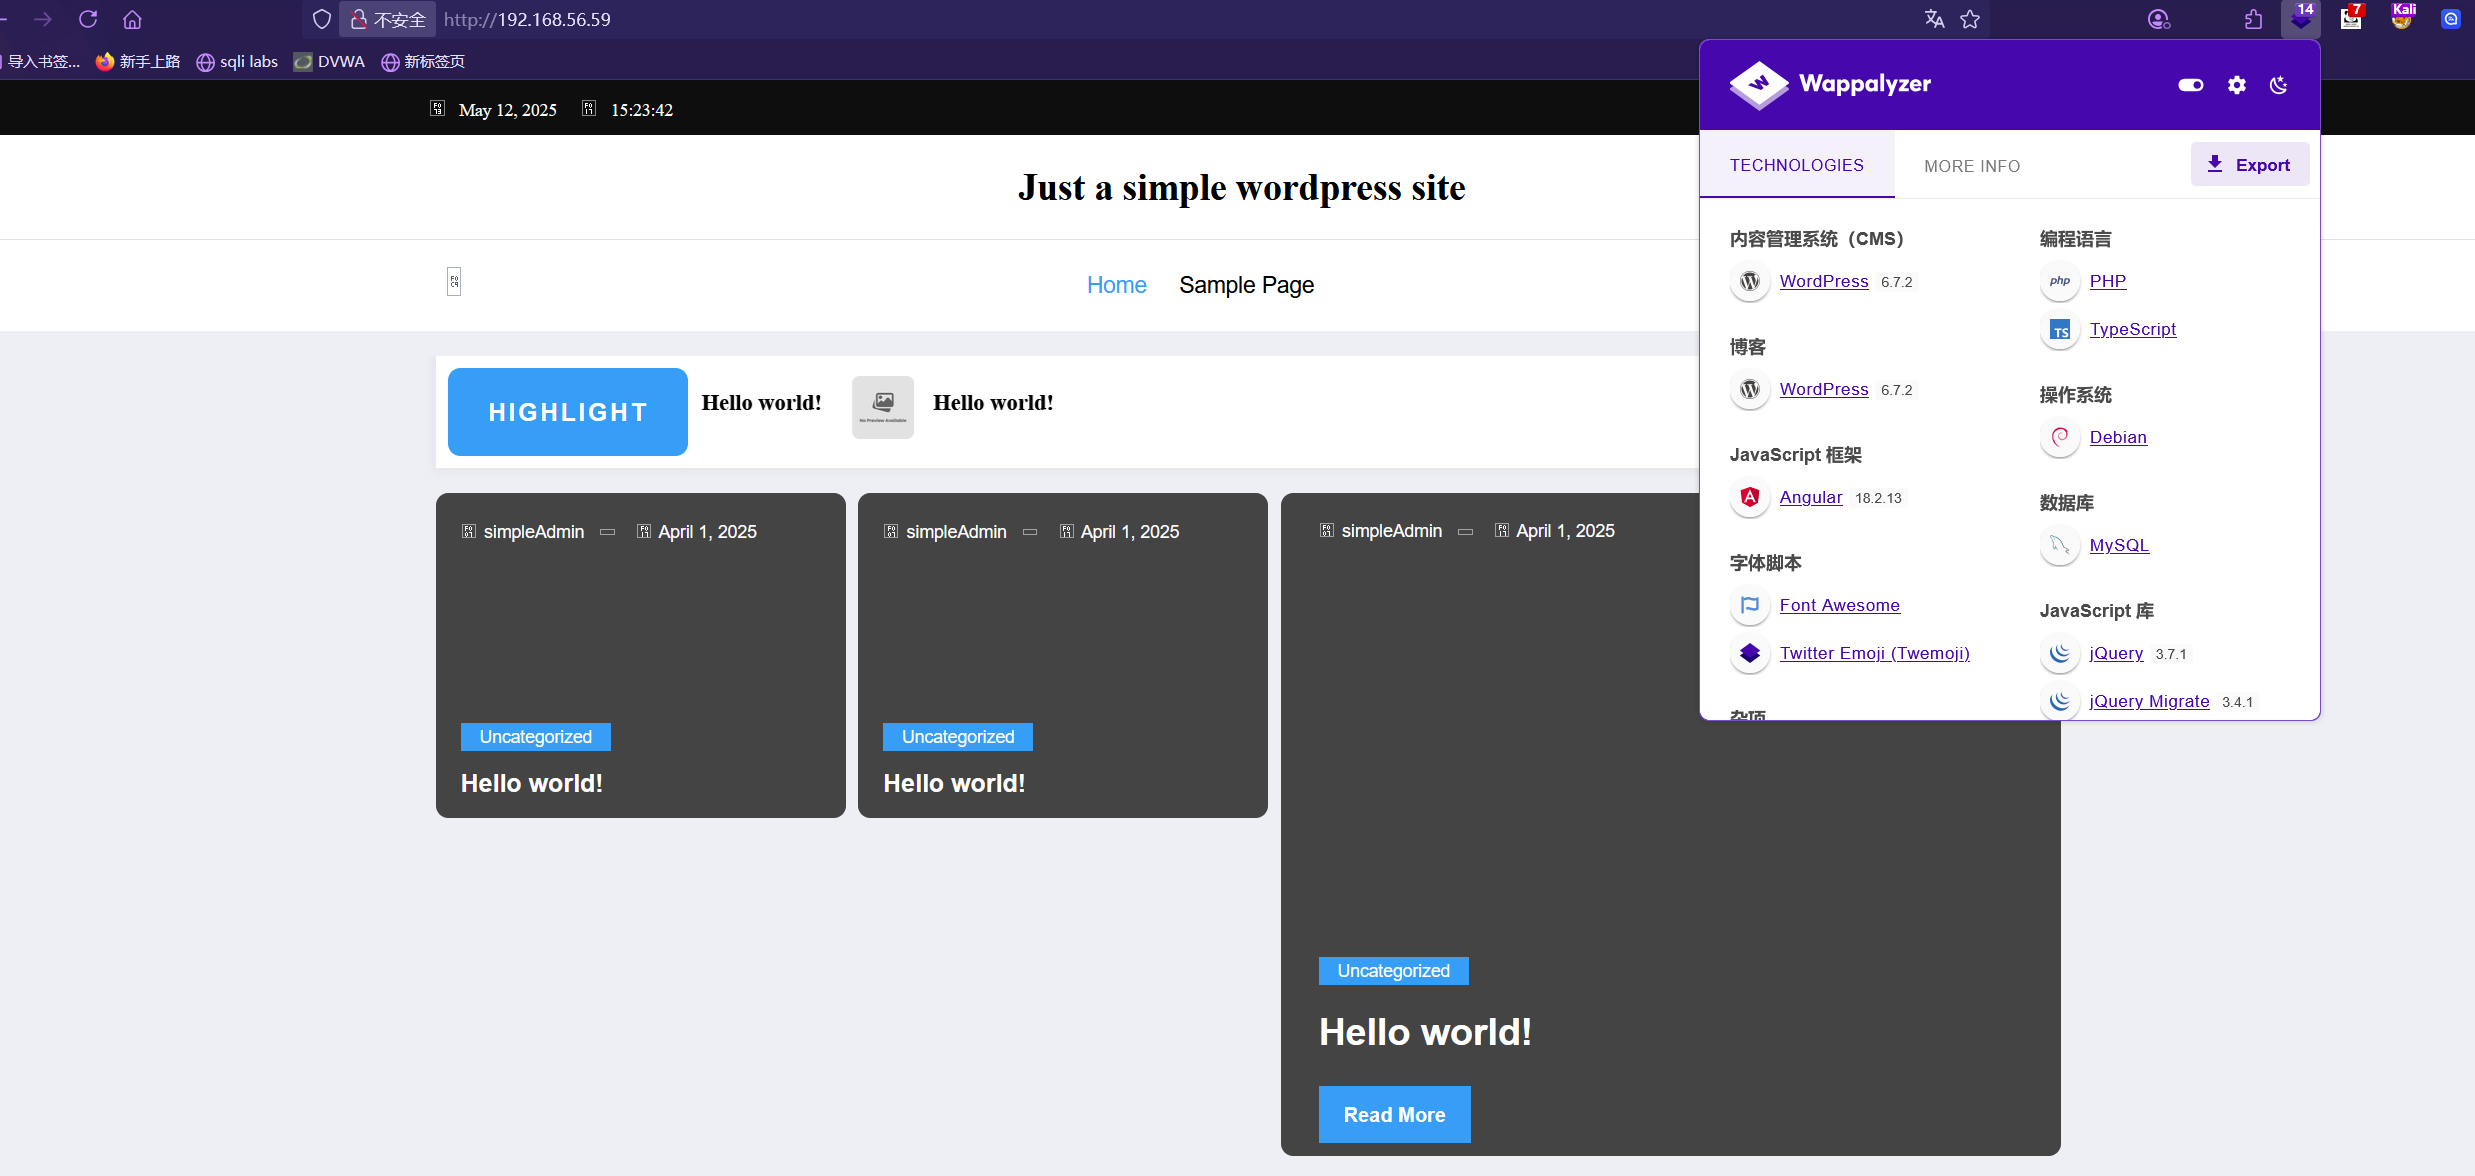Open the DVWA bookmark
2475x1176 pixels.
pos(329,61)
